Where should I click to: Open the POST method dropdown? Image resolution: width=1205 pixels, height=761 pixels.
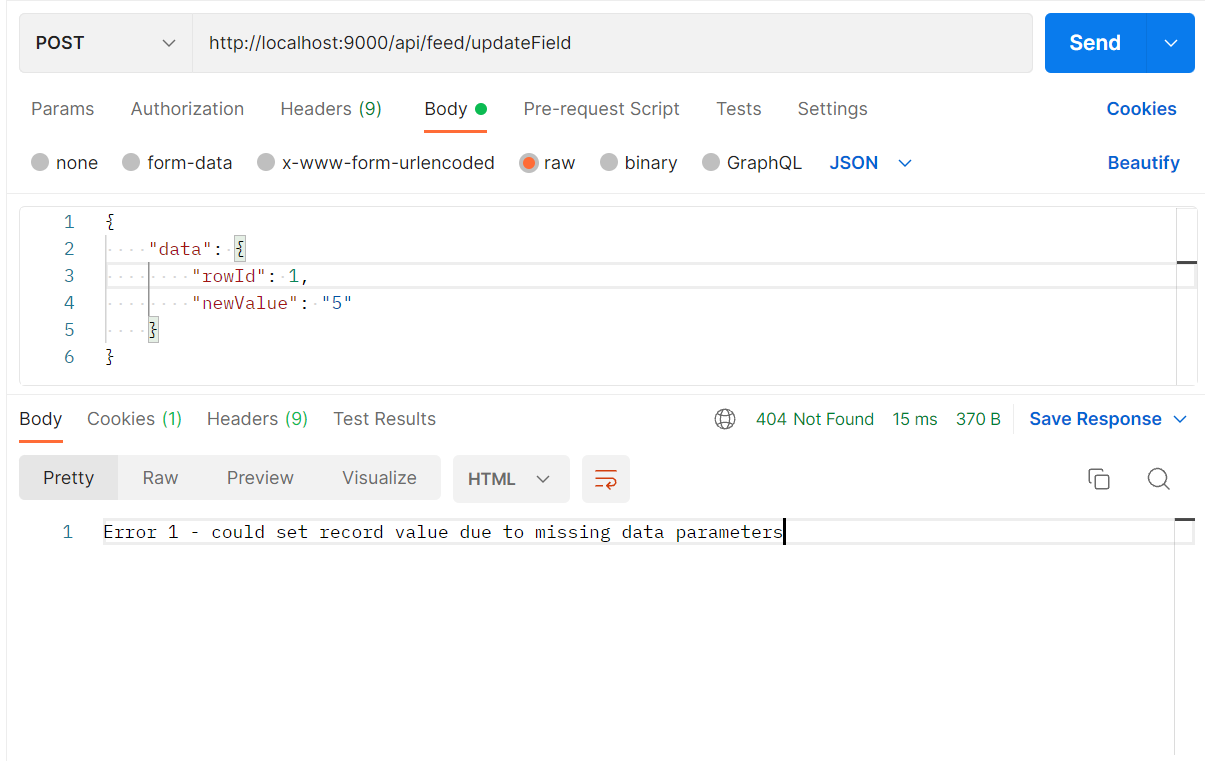(x=106, y=43)
